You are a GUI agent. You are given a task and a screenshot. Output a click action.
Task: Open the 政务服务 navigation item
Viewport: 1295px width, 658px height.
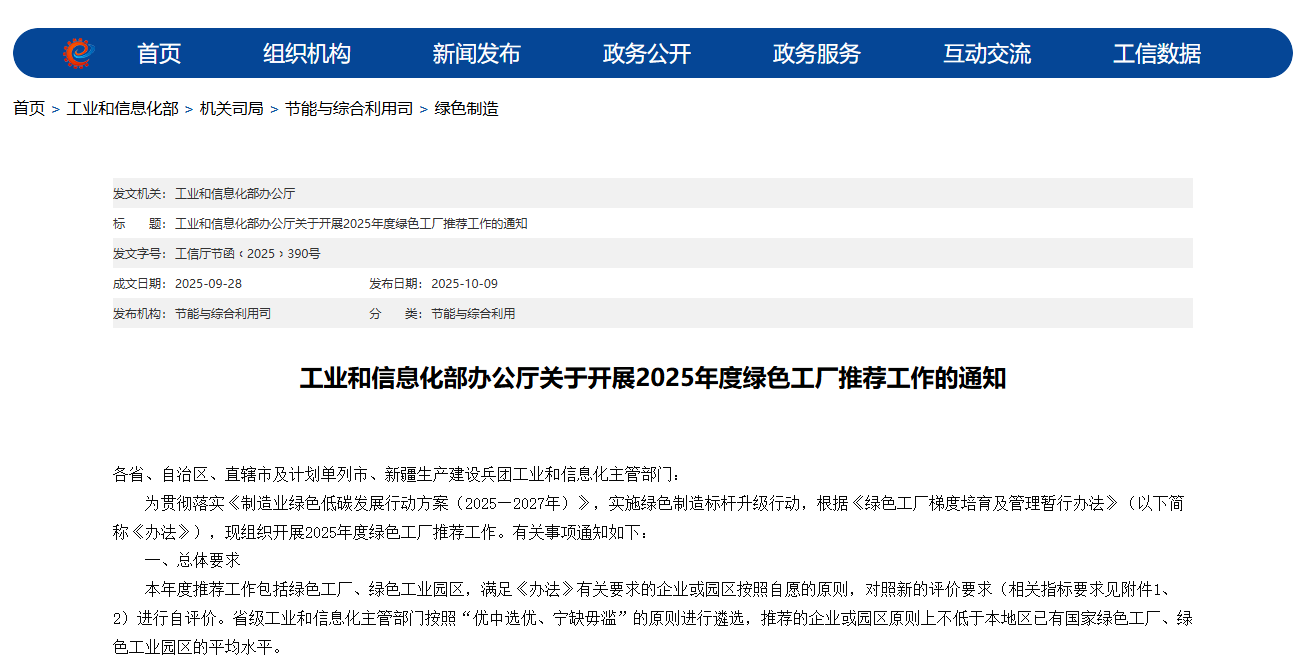coord(817,54)
